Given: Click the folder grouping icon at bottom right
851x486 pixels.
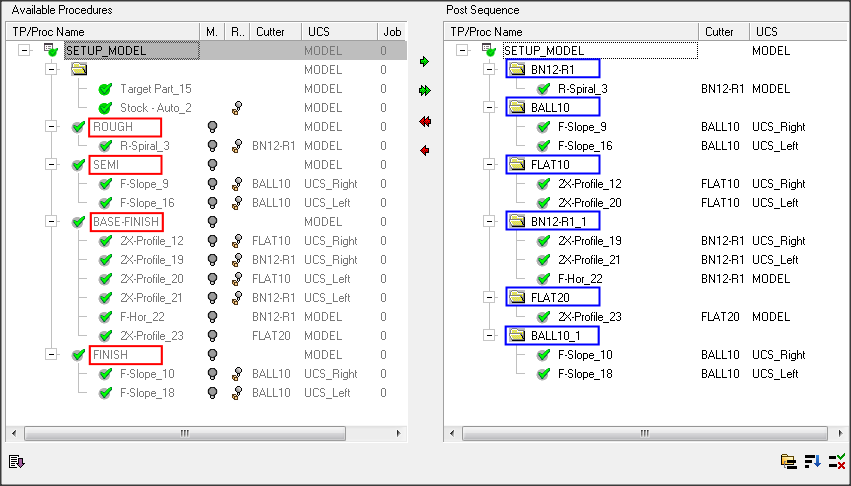Looking at the screenshot, I should (789, 462).
